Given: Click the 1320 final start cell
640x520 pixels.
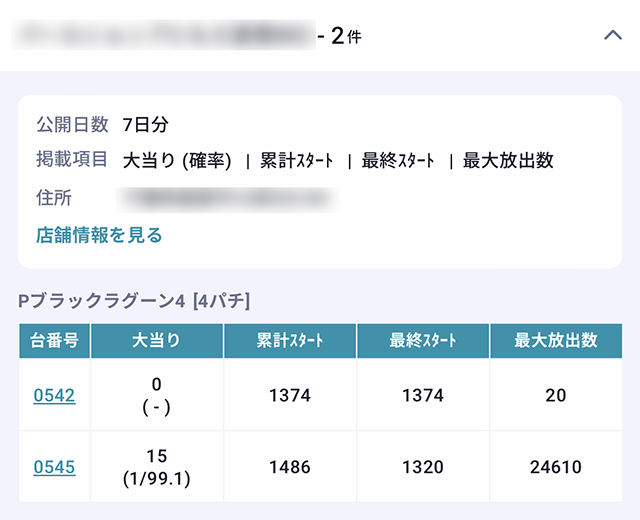Looking at the screenshot, I should [x=423, y=467].
